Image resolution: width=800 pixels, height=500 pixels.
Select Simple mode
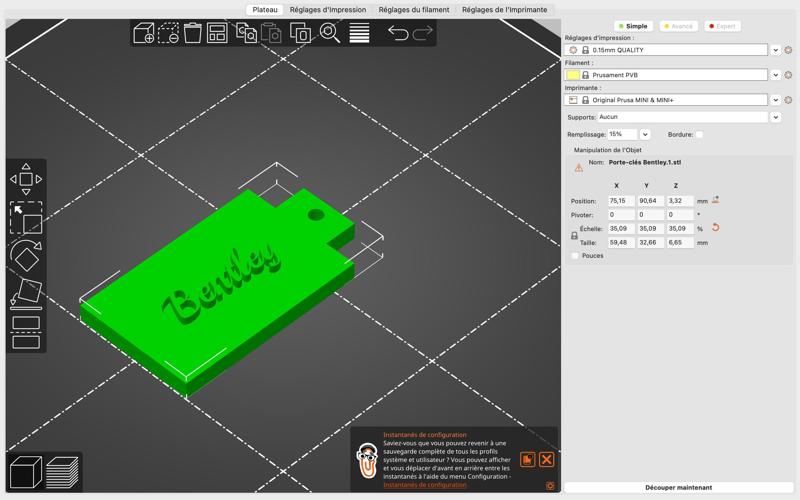click(633, 26)
